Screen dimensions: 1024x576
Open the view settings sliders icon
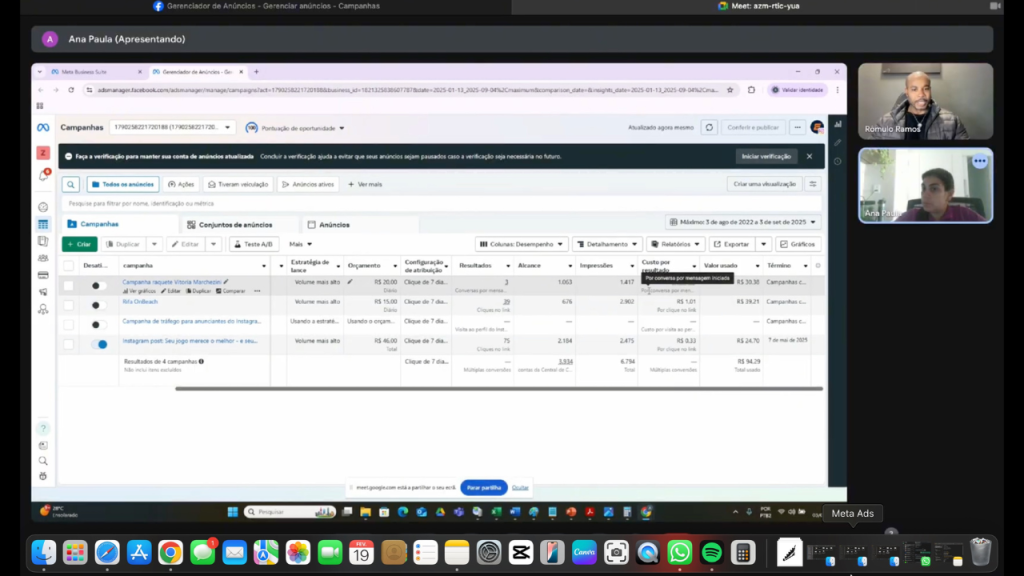tap(813, 185)
